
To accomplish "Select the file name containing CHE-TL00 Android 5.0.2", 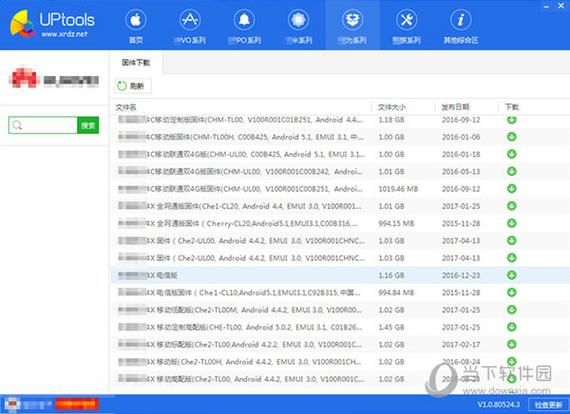I will [240, 327].
